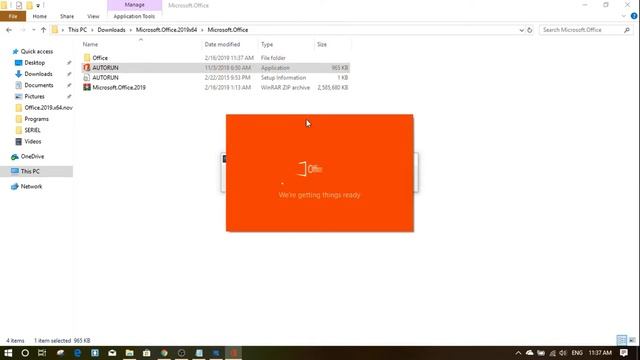640x360 pixels.
Task: Open Microsoft Store from taskbar
Action: pos(147,353)
